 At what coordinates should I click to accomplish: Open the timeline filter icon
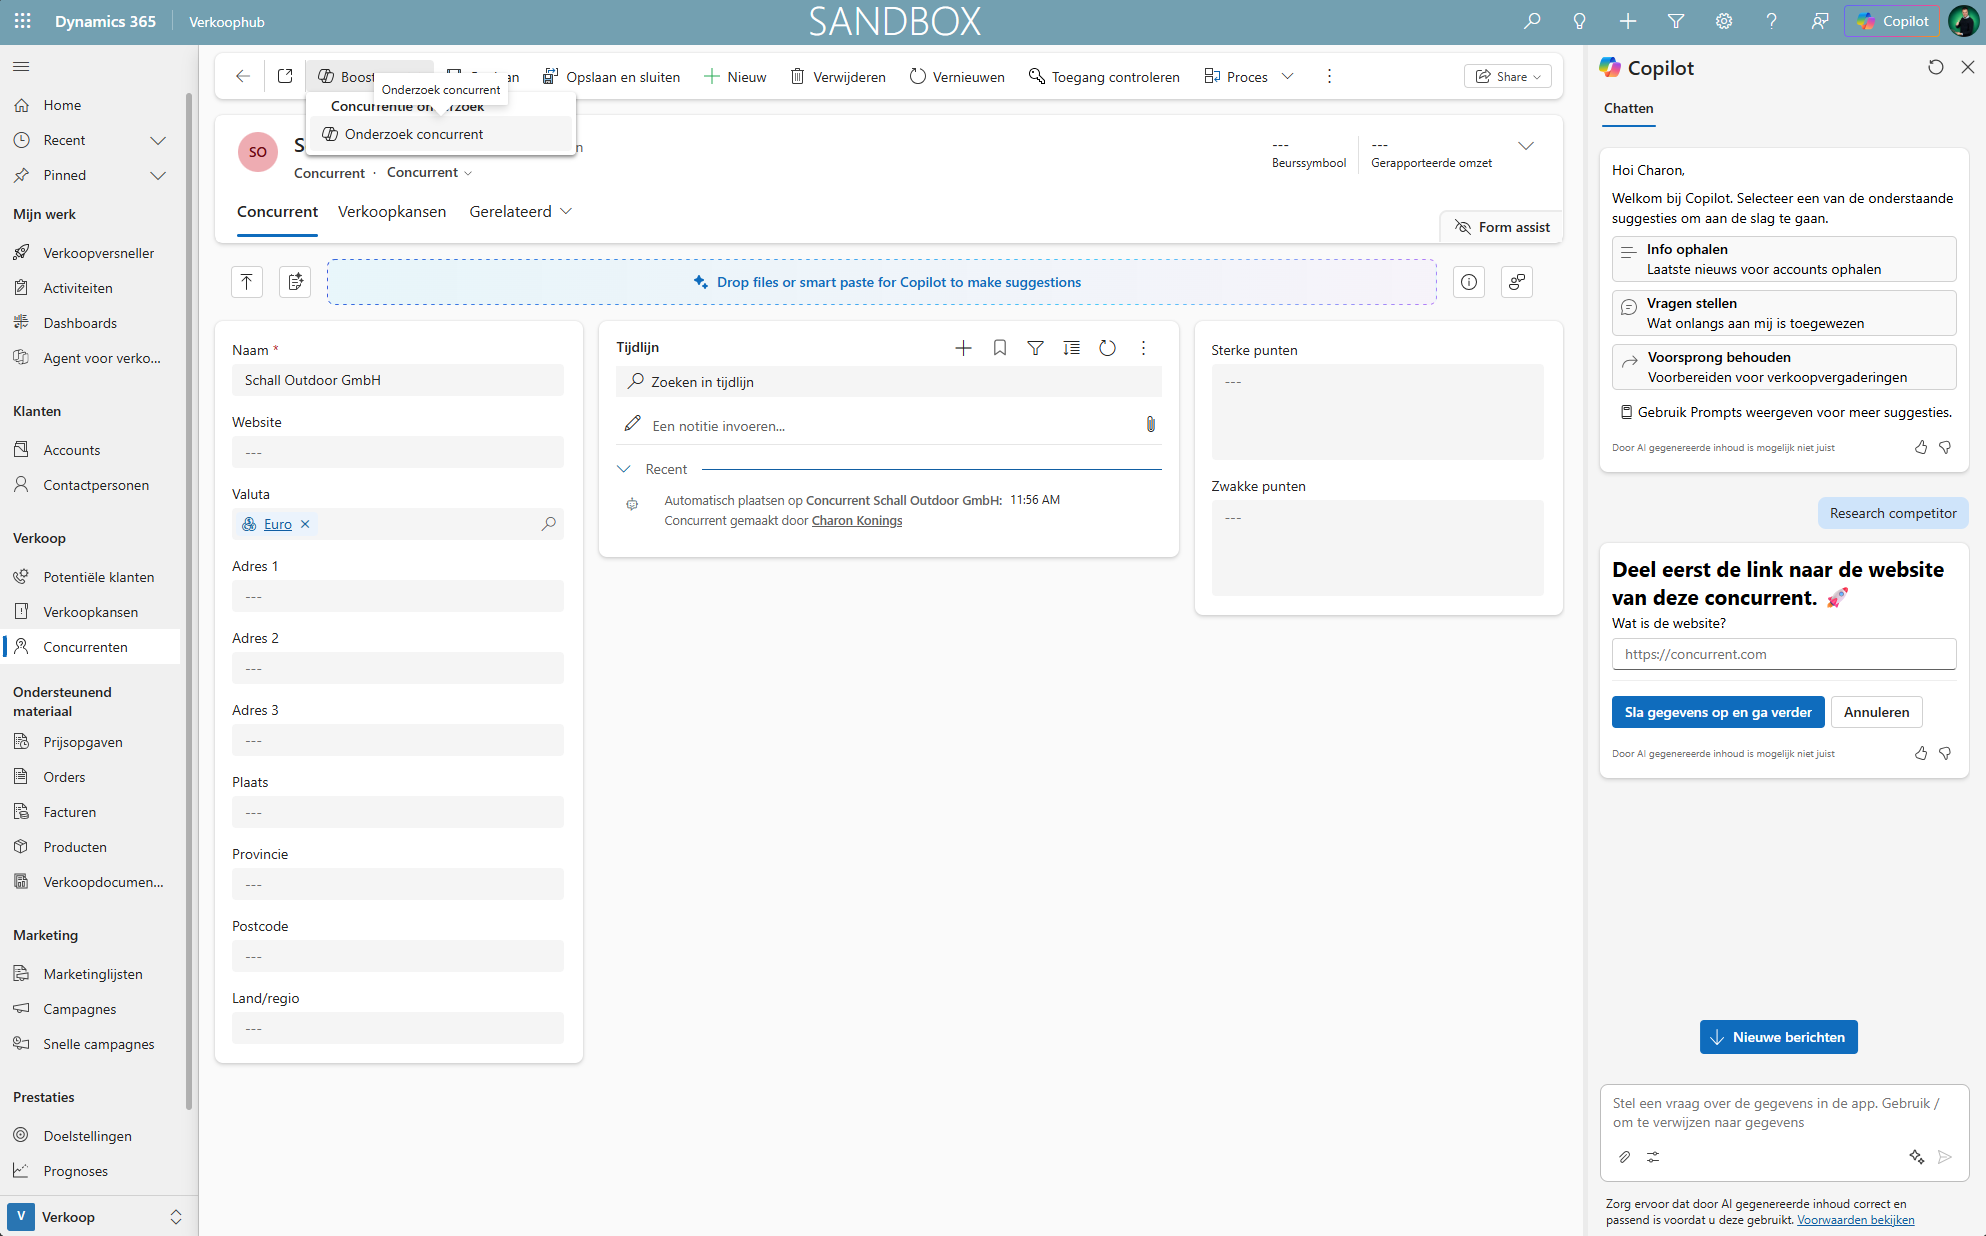pyautogui.click(x=1035, y=348)
